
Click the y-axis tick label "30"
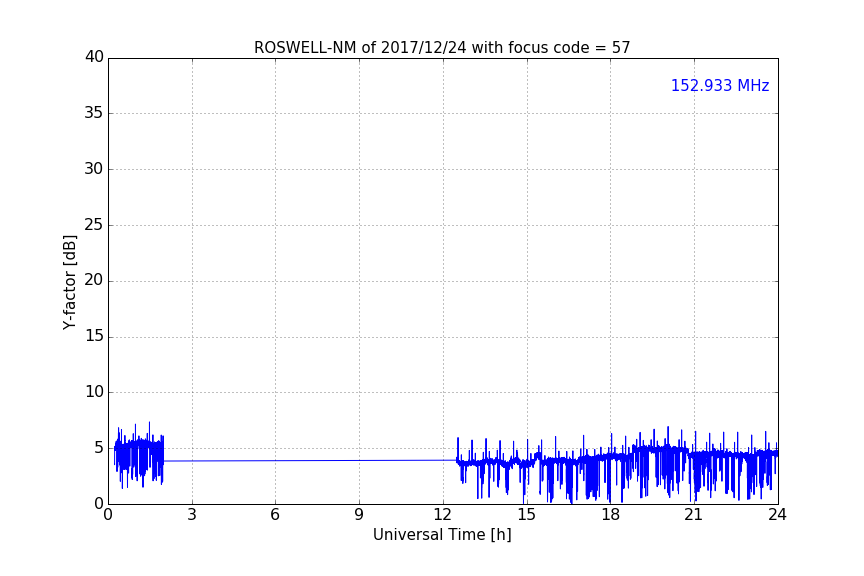pos(94,169)
